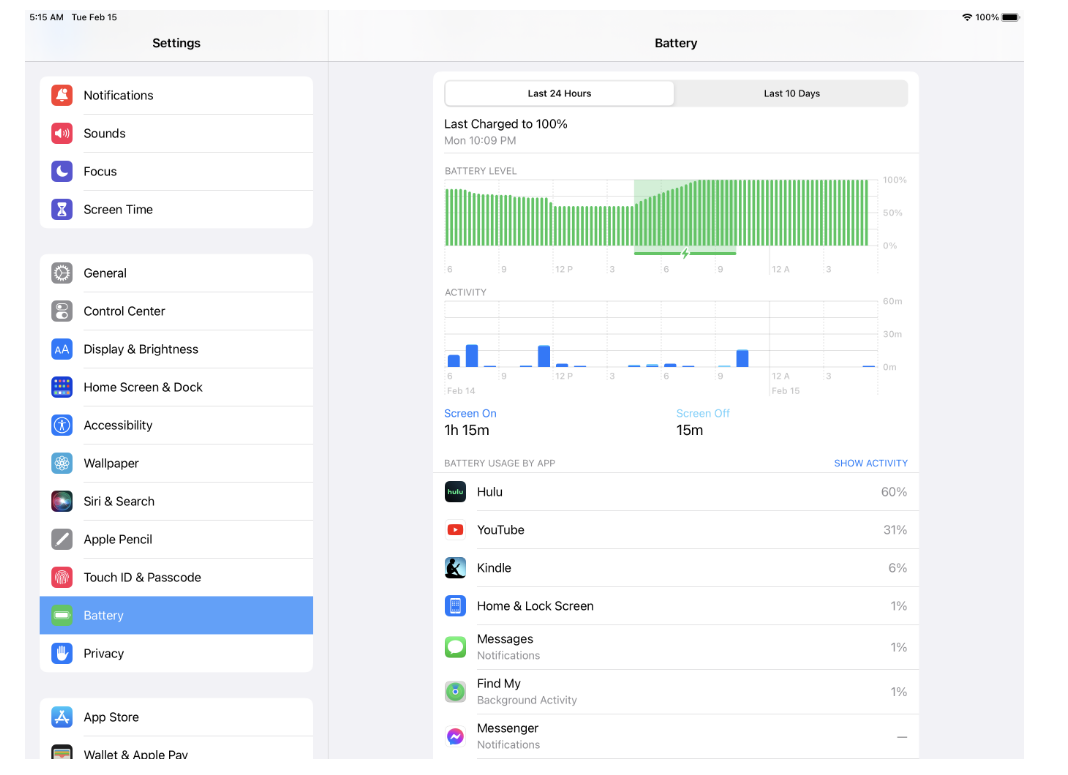Tap the Kindle app icon
This screenshot has width=1068, height=775.
(455, 568)
